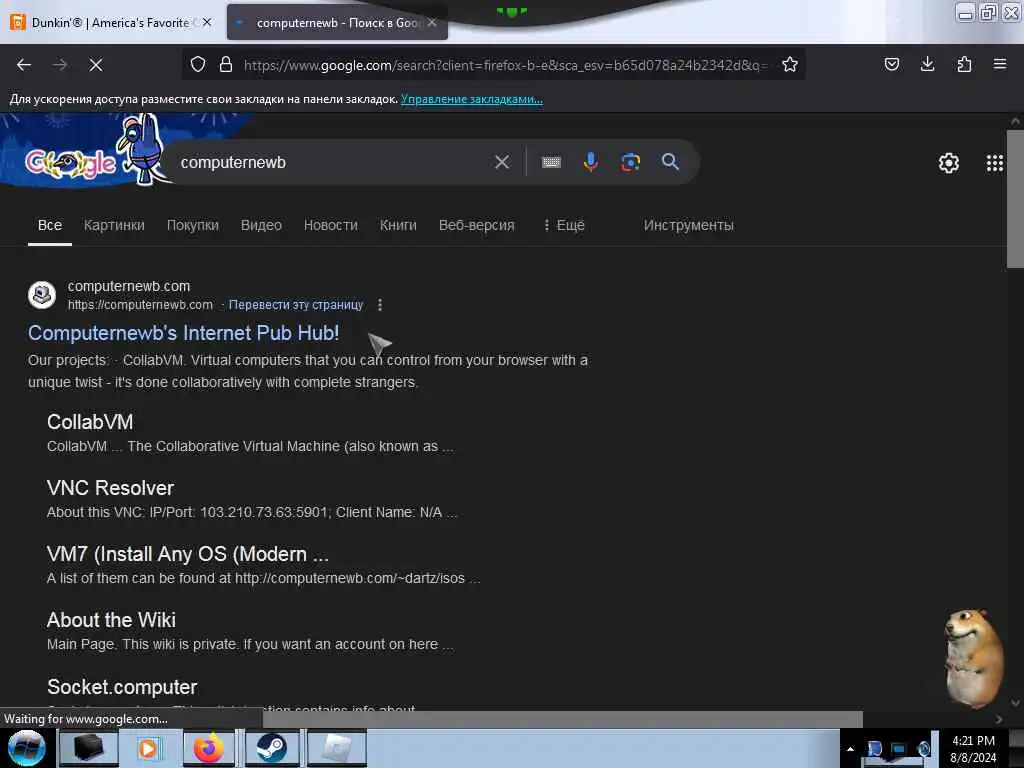Switch to the Dunkin' tab
Screen dimensions: 1024x768
(x=110, y=22)
